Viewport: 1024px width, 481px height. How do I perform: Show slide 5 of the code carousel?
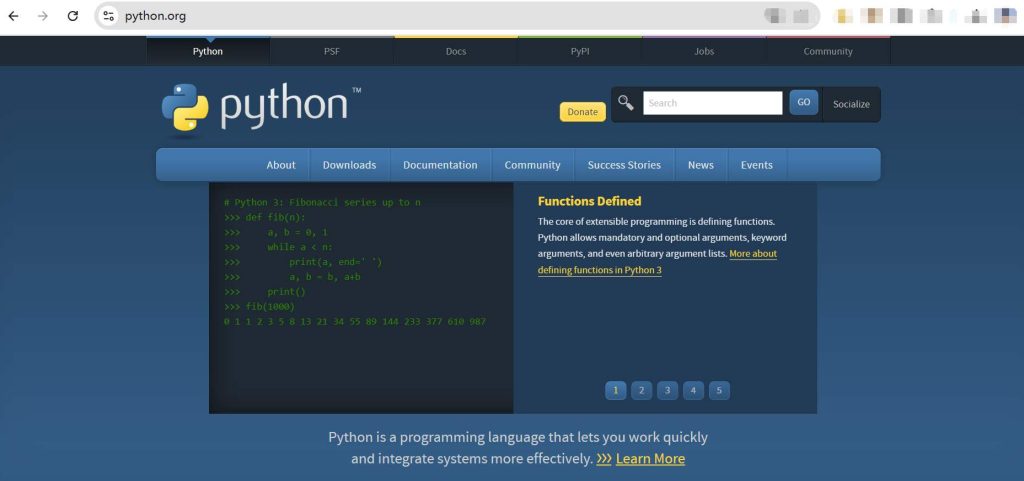(719, 390)
